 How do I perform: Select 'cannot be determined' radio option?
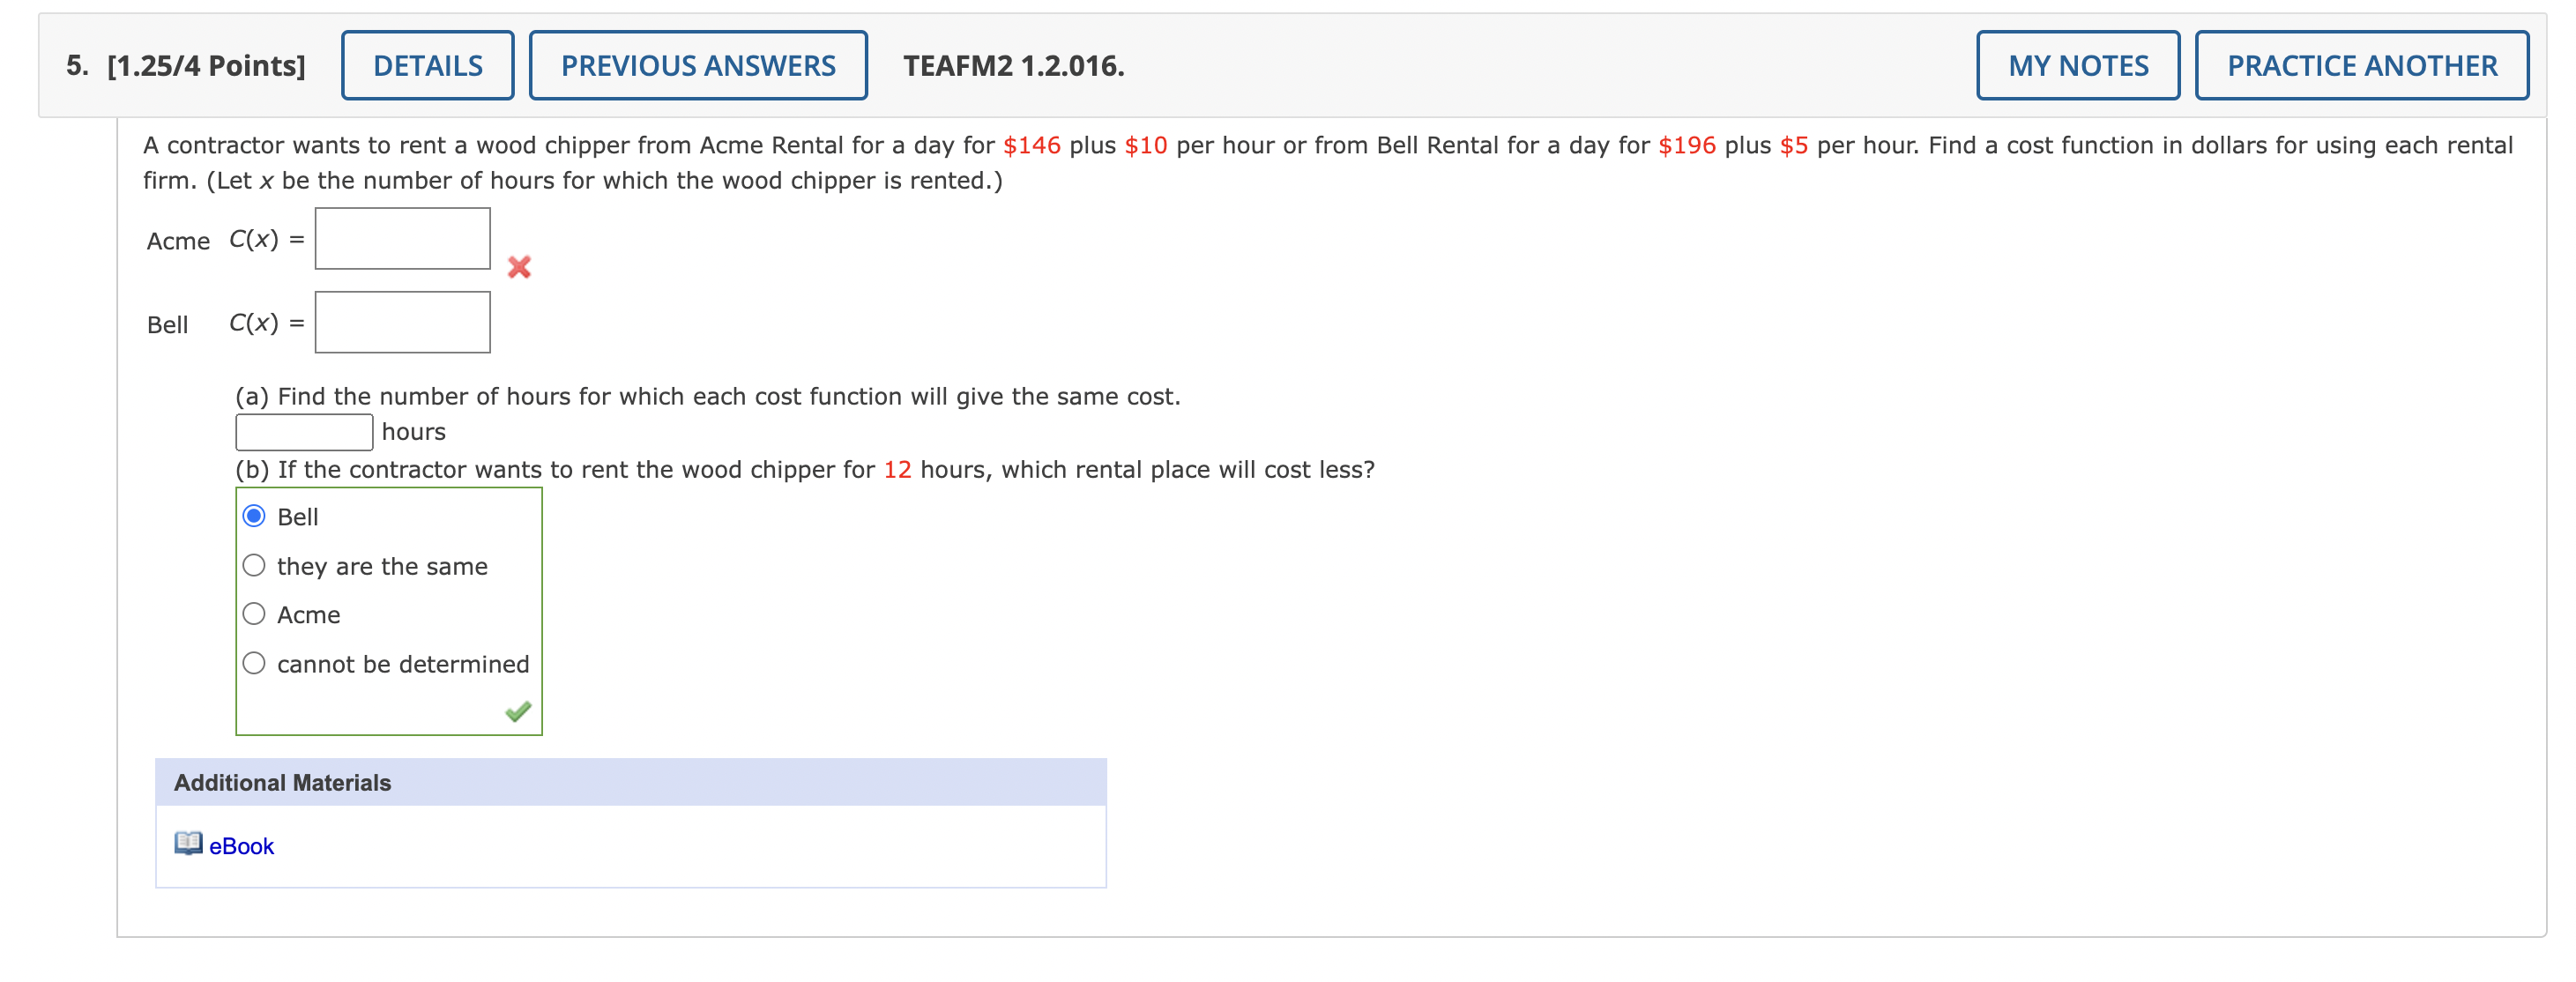255,663
